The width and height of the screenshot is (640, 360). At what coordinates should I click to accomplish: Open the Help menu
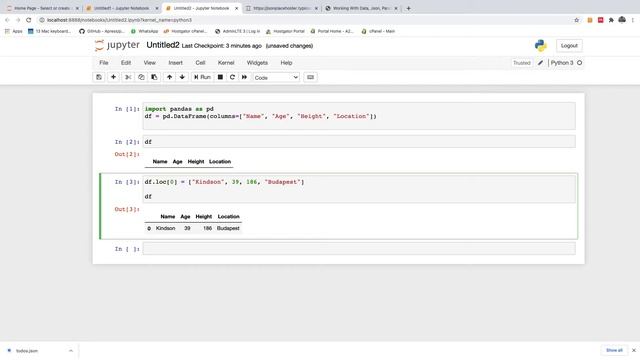coord(286,63)
